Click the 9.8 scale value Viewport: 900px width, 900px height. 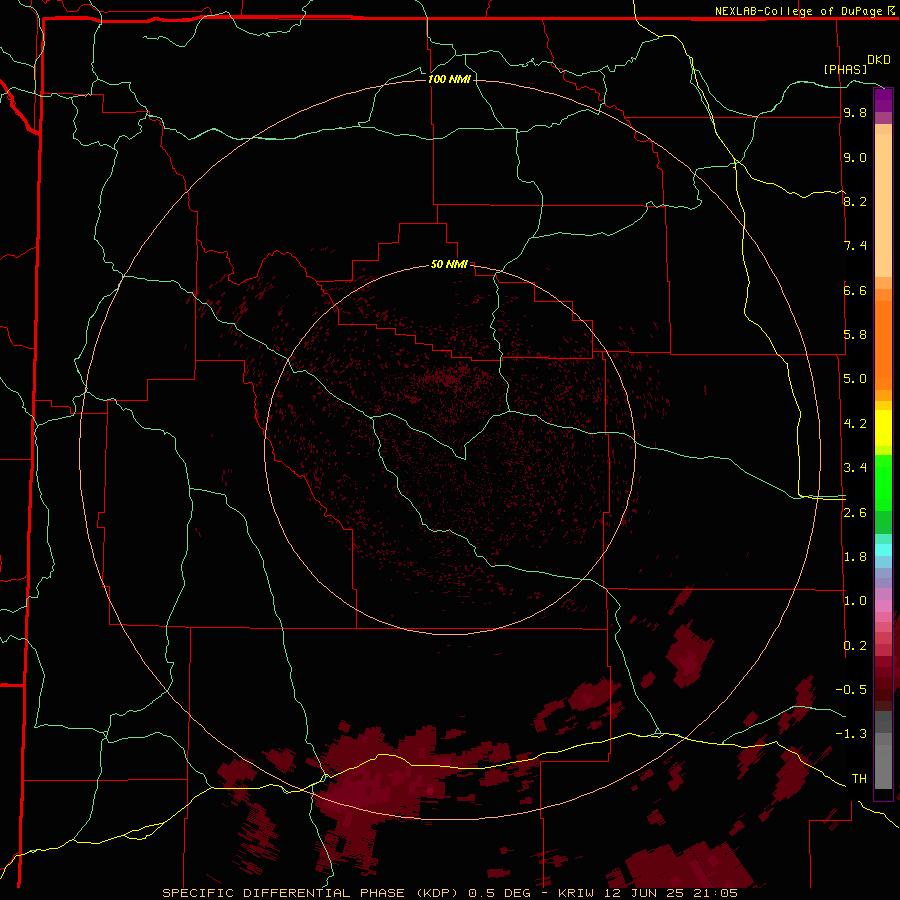(x=855, y=112)
